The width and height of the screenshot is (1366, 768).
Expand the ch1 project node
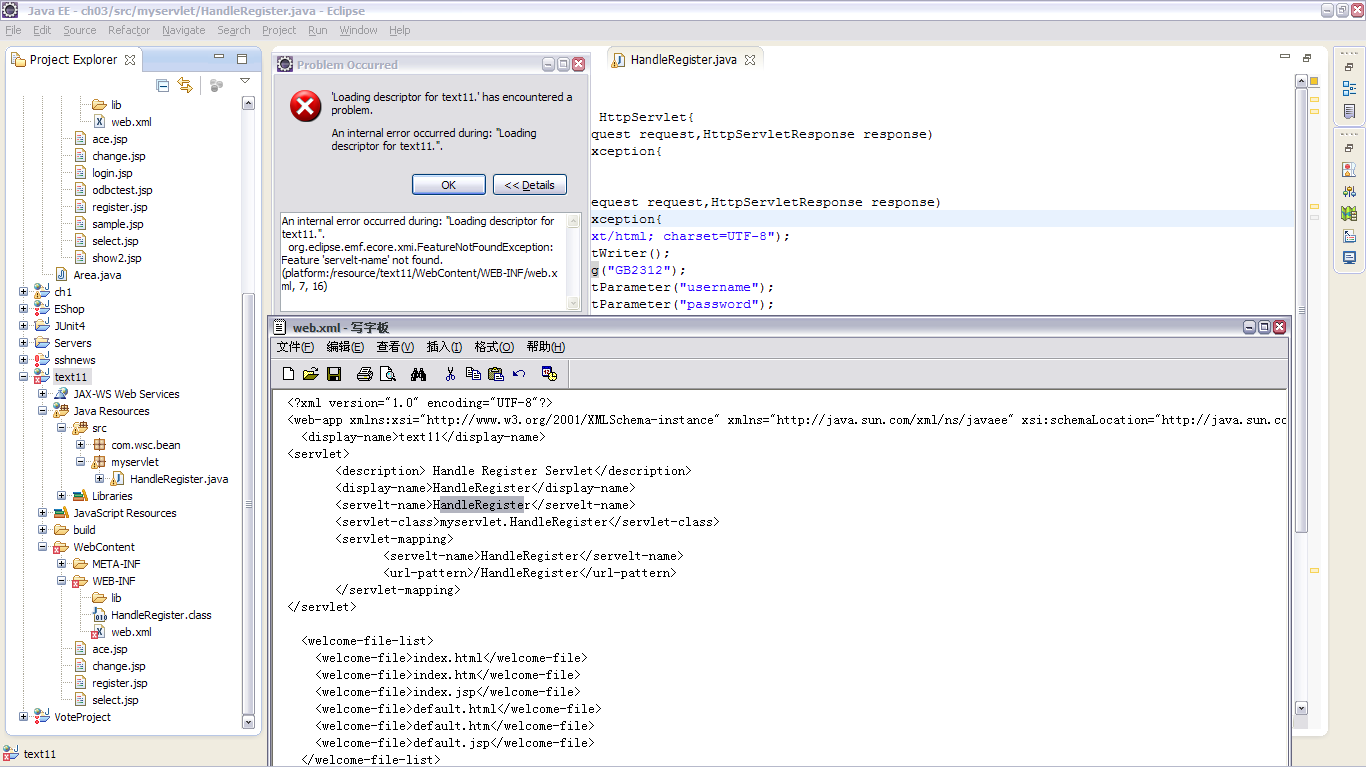(24, 292)
